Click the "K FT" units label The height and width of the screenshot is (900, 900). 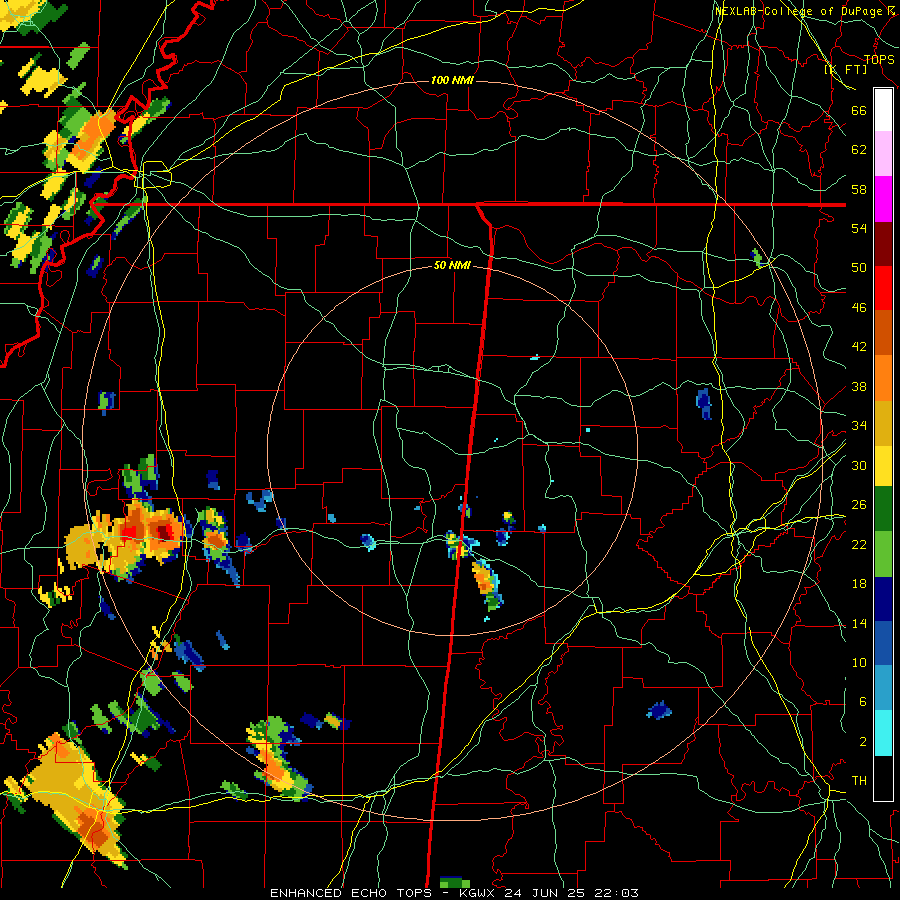(846, 69)
